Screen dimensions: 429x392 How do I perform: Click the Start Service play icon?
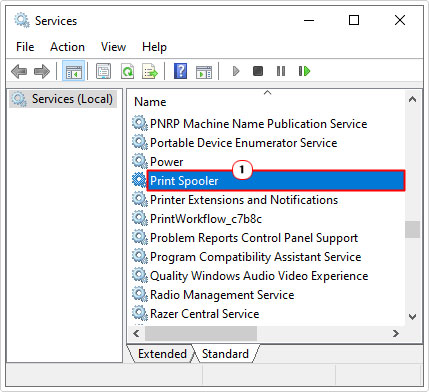click(236, 71)
